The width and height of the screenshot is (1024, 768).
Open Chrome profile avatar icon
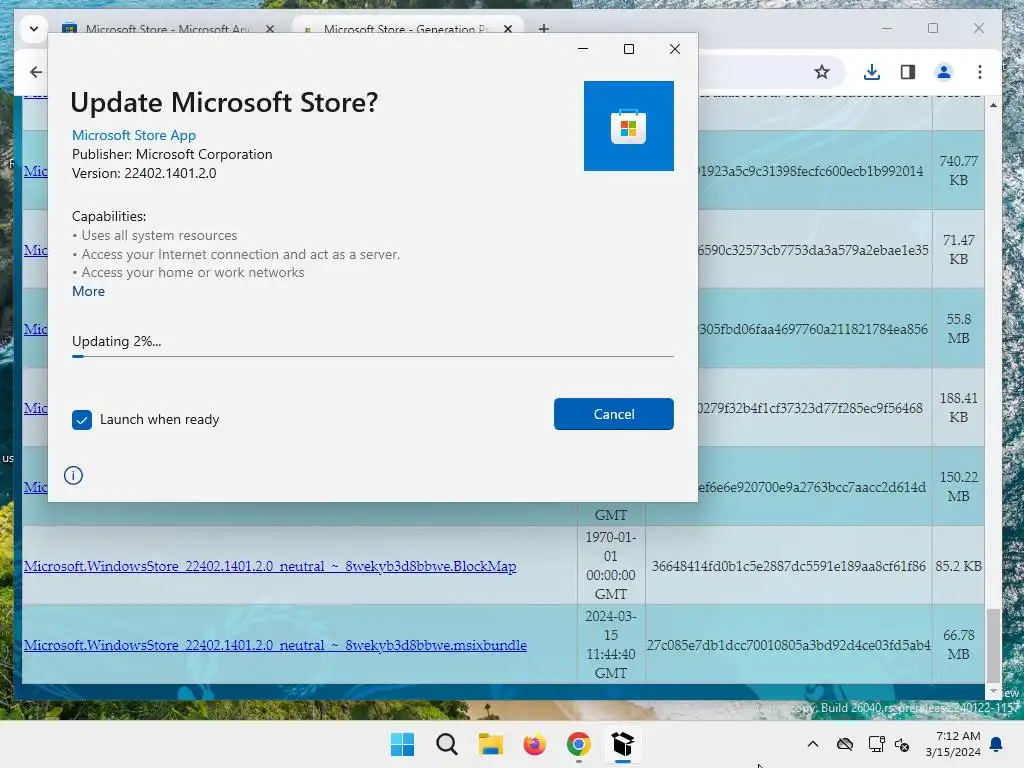pos(944,72)
